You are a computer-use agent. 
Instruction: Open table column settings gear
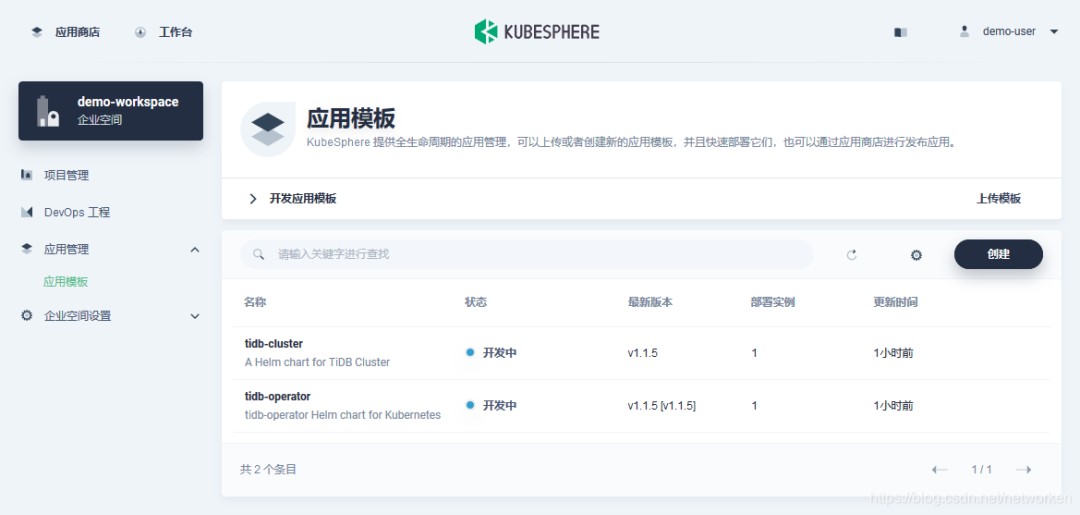click(x=916, y=255)
